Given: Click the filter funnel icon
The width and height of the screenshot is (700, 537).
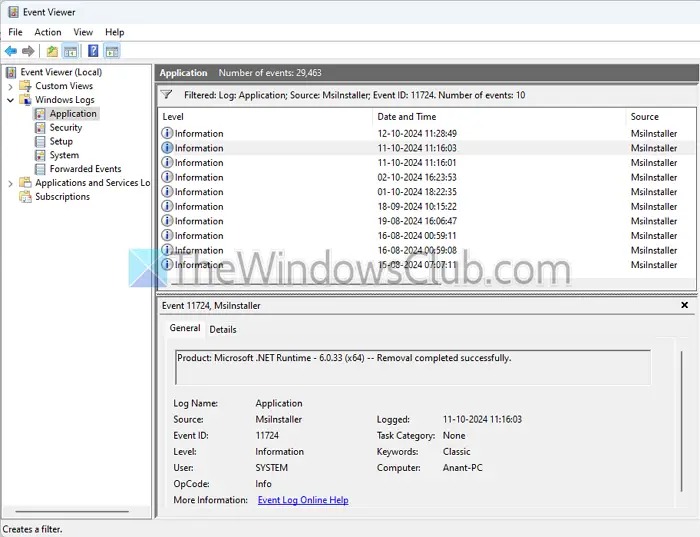Looking at the screenshot, I should pos(167,95).
